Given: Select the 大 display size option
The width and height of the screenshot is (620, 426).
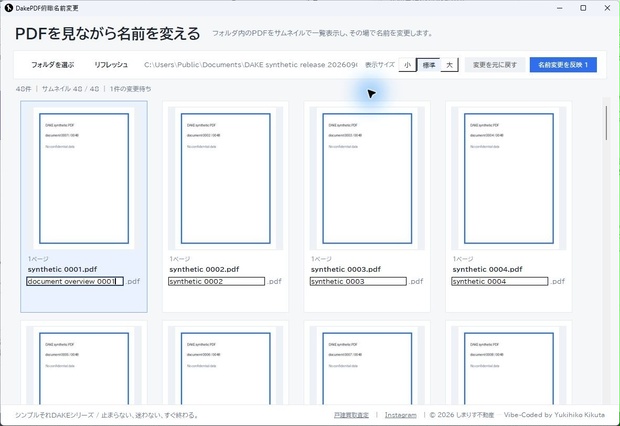Looking at the screenshot, I should coord(450,65).
